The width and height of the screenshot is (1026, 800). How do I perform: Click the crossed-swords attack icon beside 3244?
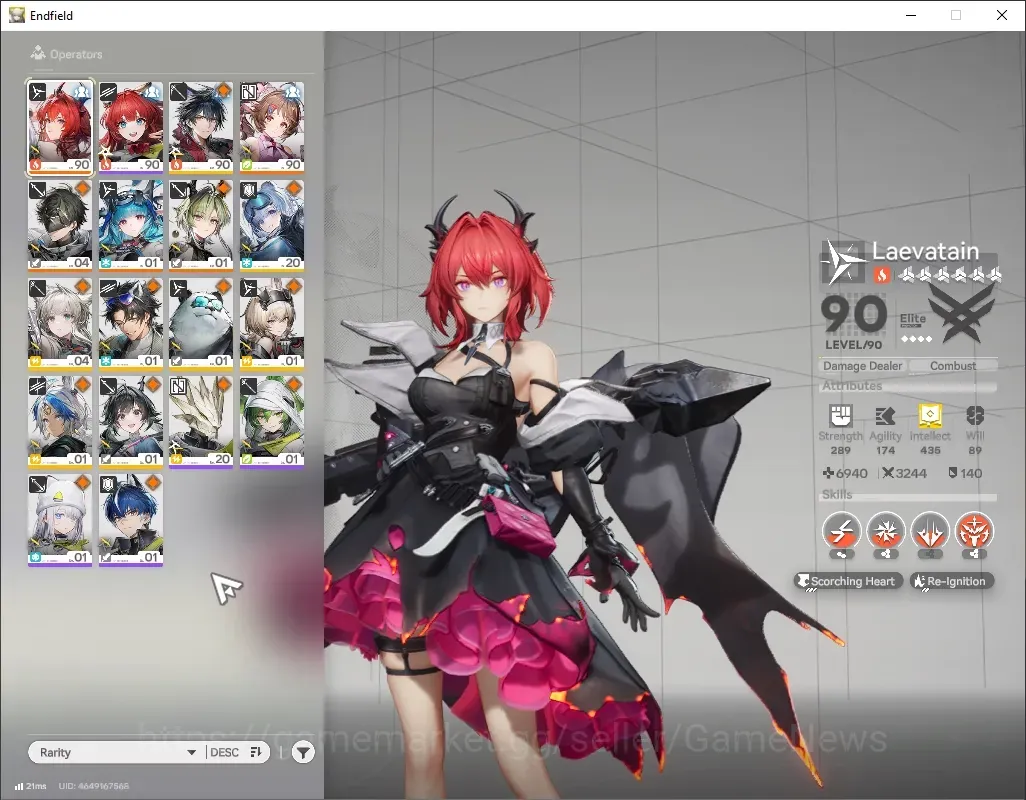tap(887, 473)
